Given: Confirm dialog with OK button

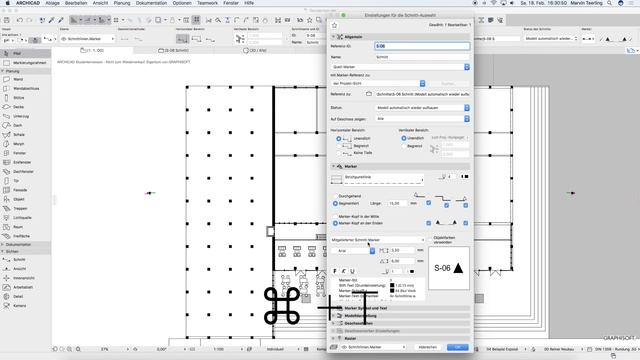Looking at the screenshot, I should point(458,347).
